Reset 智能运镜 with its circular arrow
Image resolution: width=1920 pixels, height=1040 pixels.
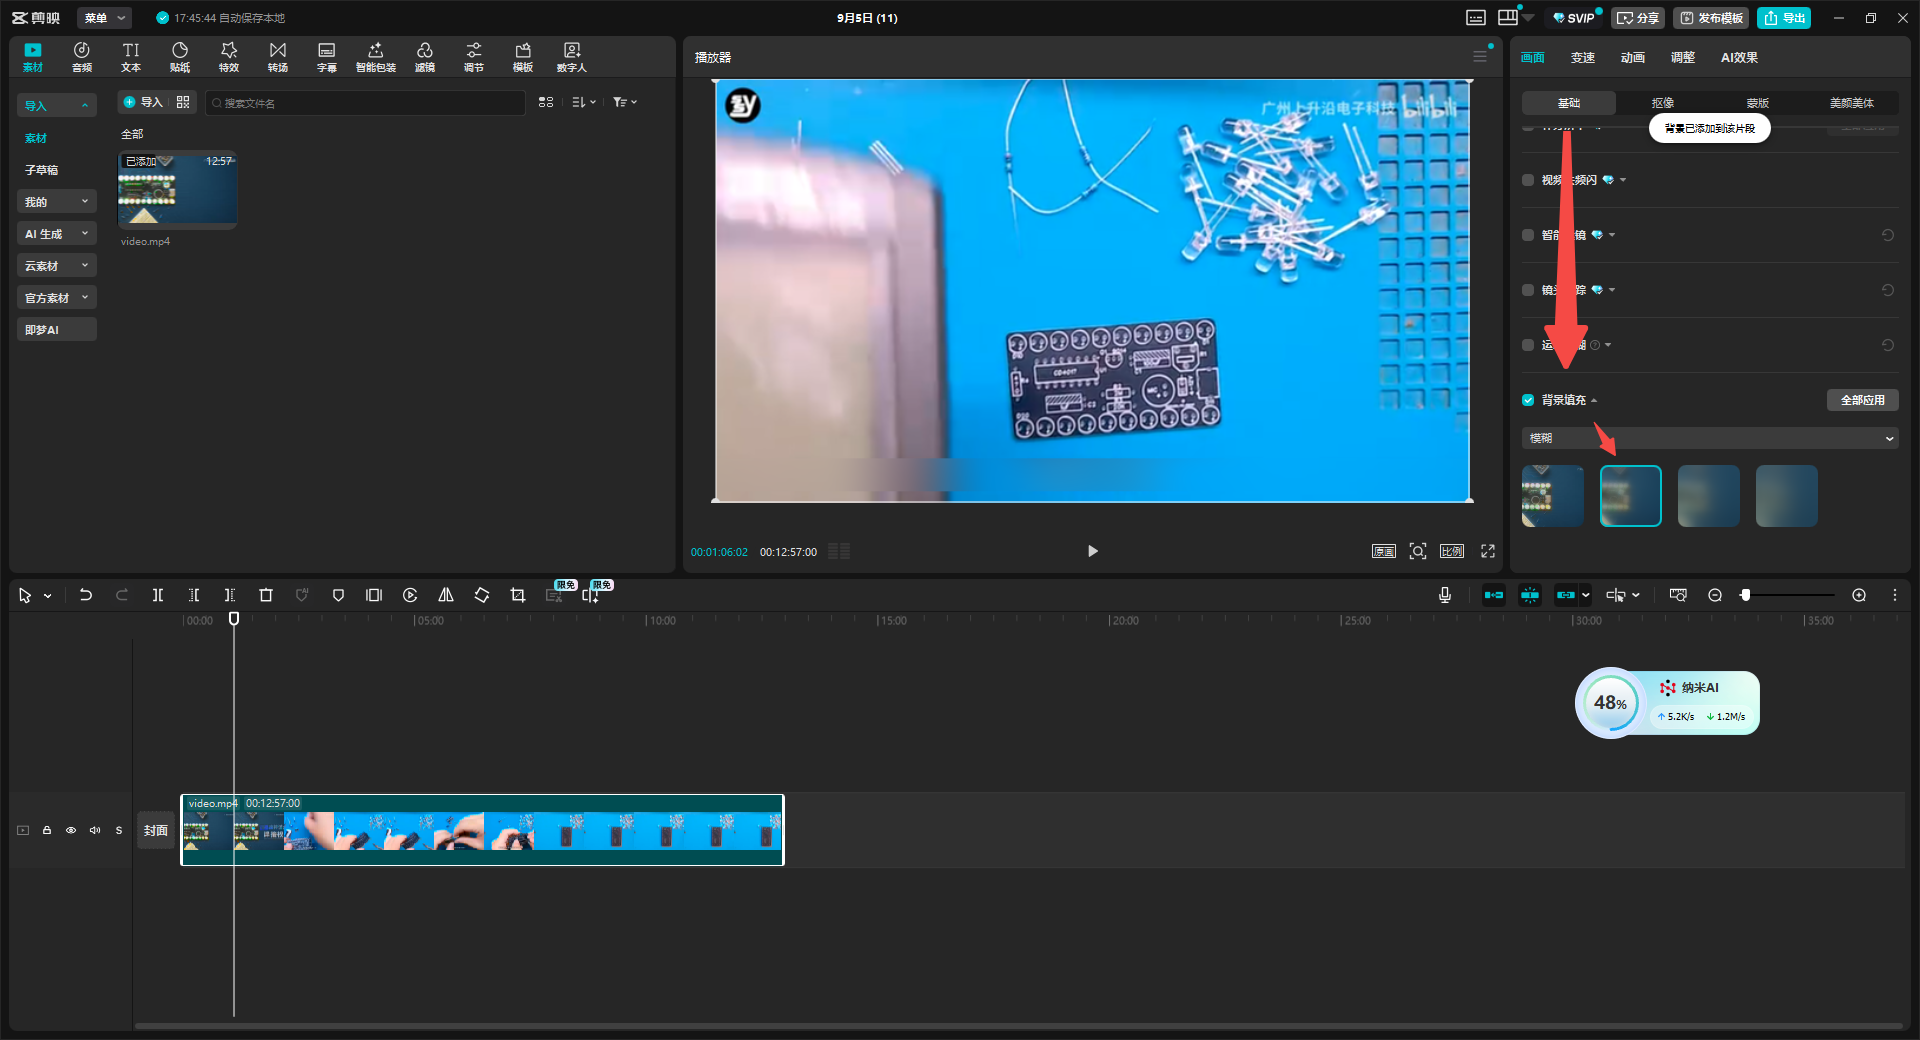coord(1888,235)
